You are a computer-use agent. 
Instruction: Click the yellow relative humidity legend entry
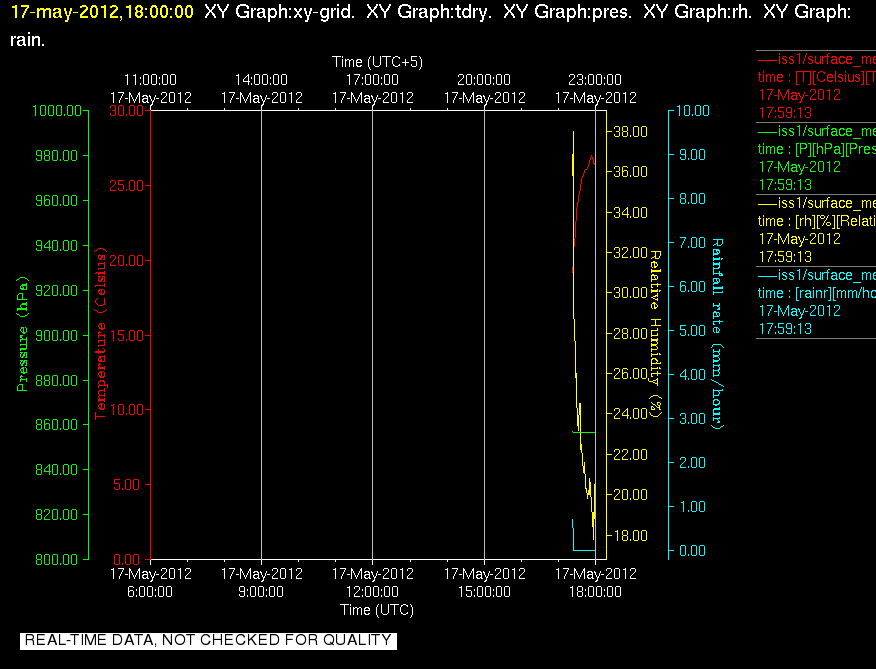816,230
